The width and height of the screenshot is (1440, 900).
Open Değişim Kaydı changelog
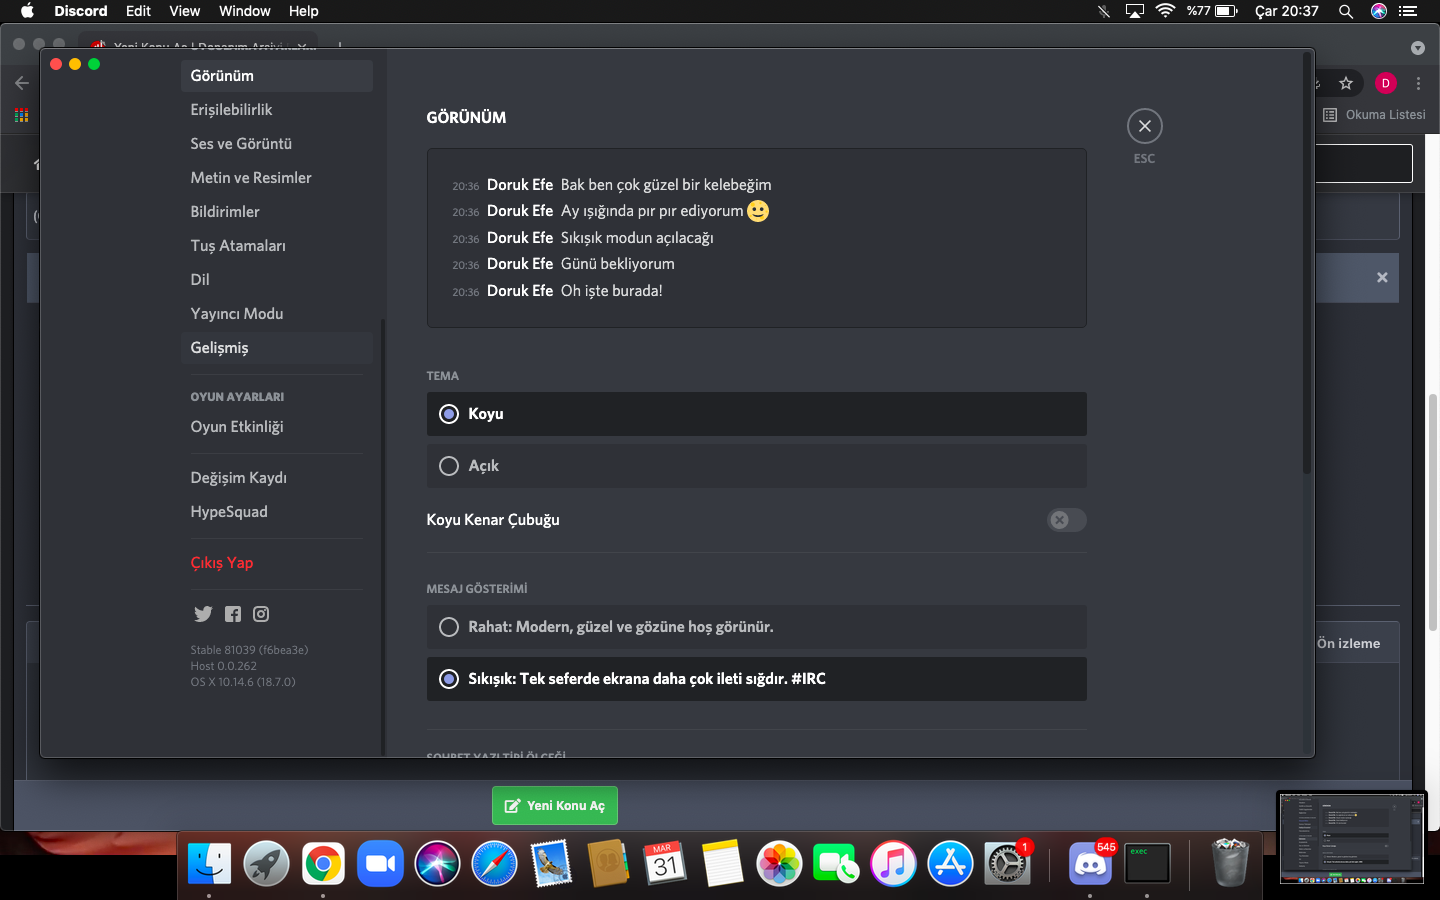pyautogui.click(x=277, y=478)
